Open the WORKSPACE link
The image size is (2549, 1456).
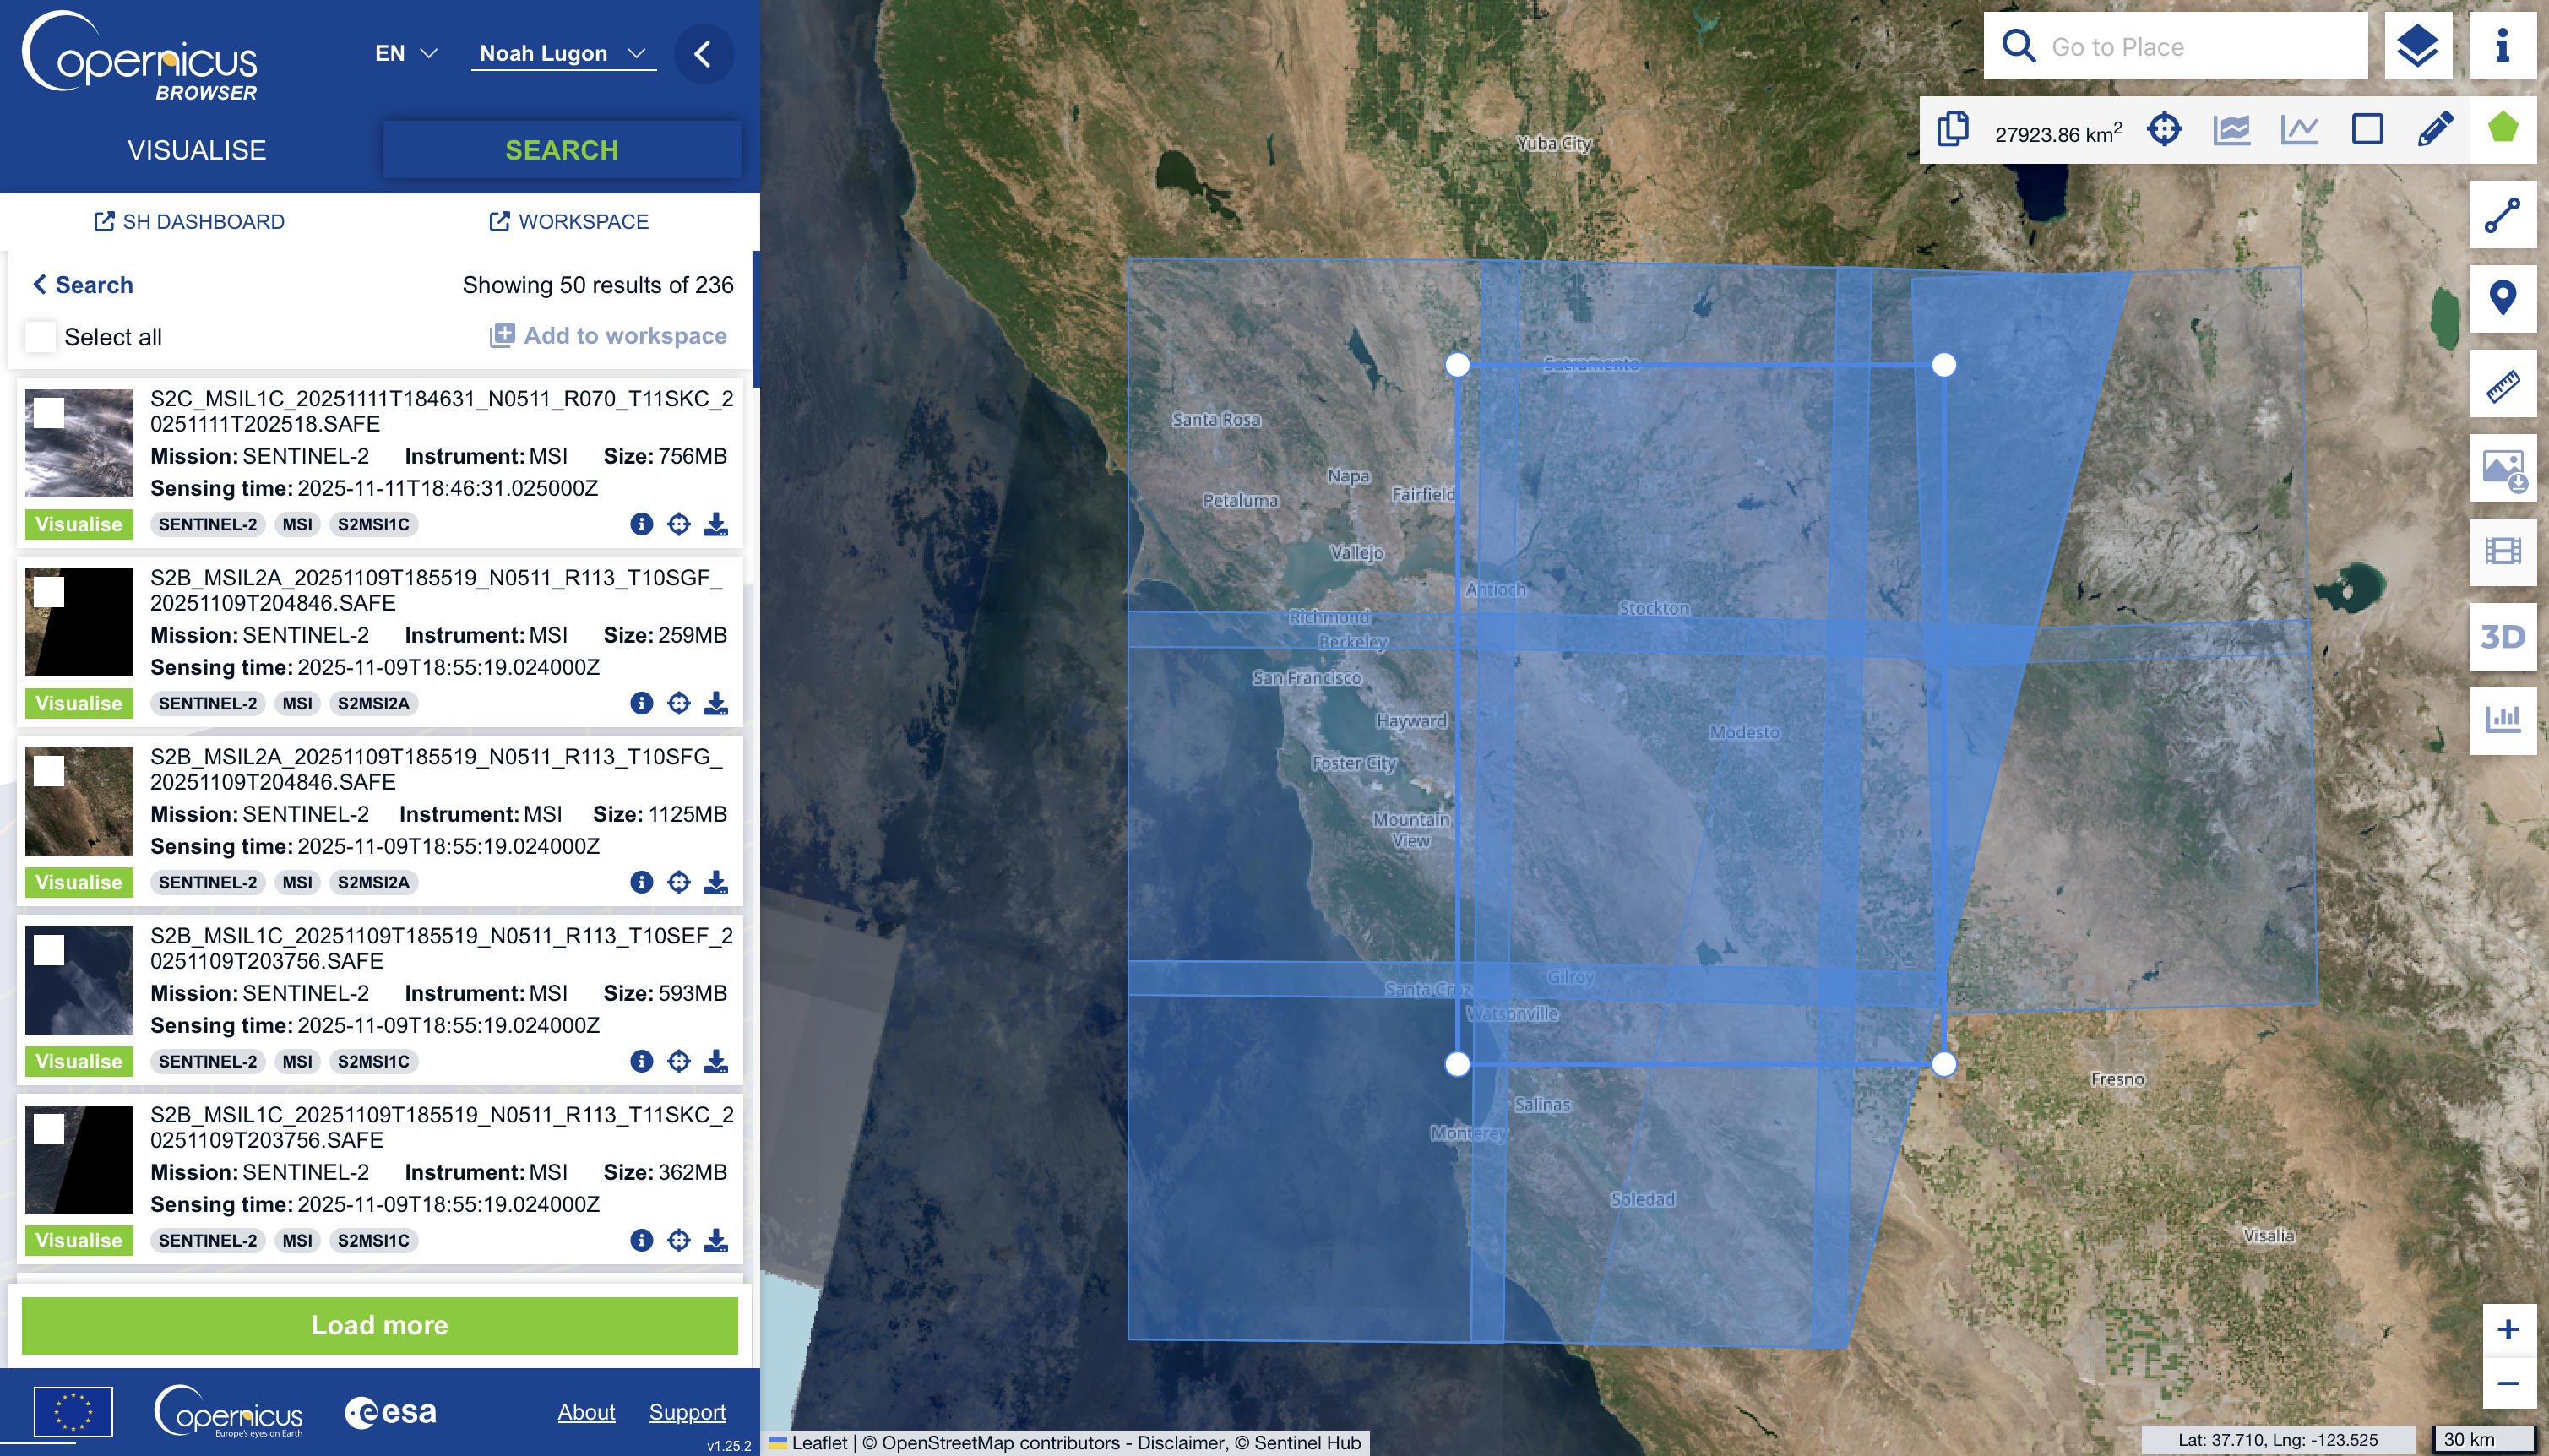568,222
